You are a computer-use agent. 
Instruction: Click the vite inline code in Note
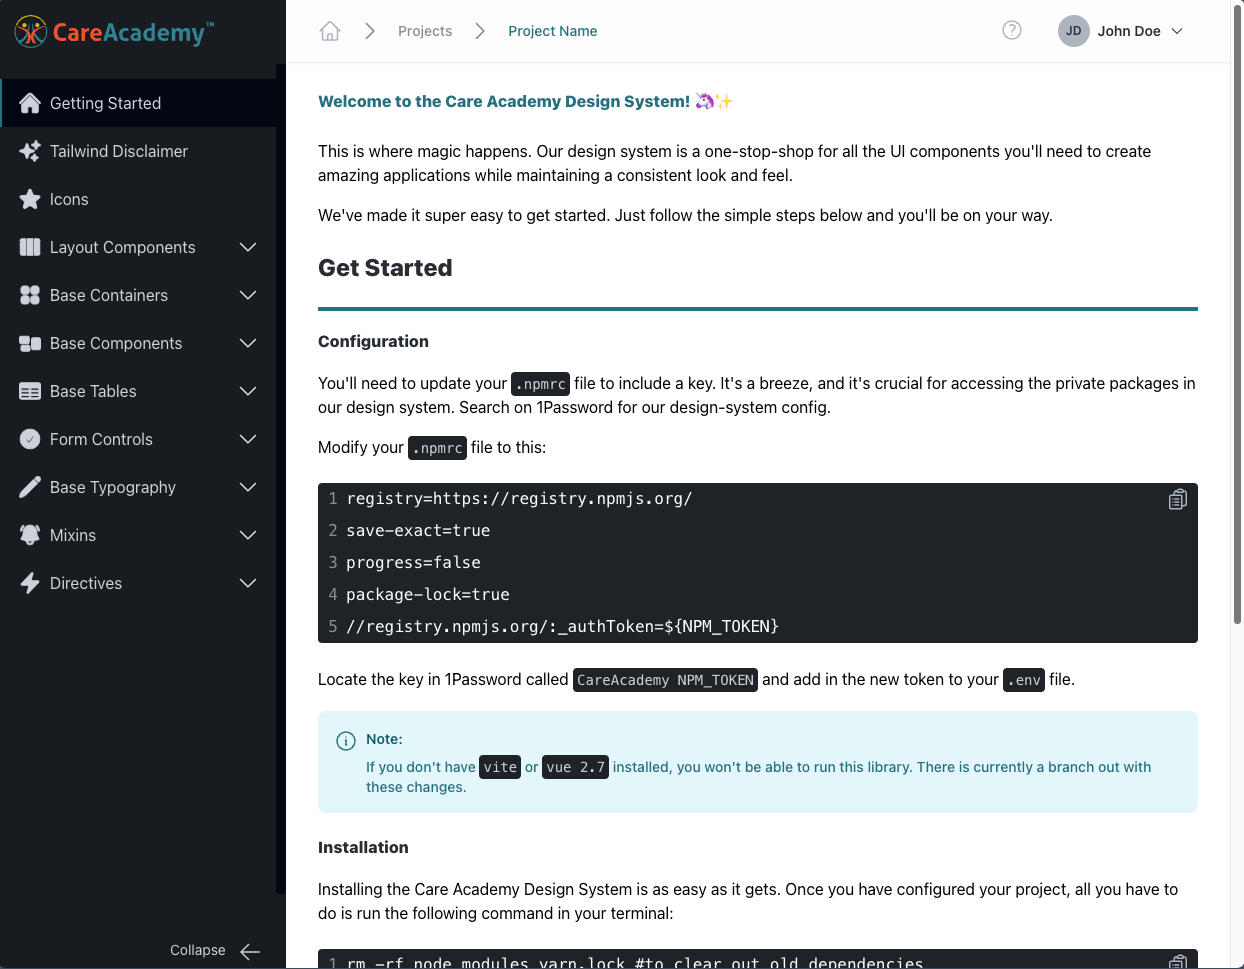500,767
